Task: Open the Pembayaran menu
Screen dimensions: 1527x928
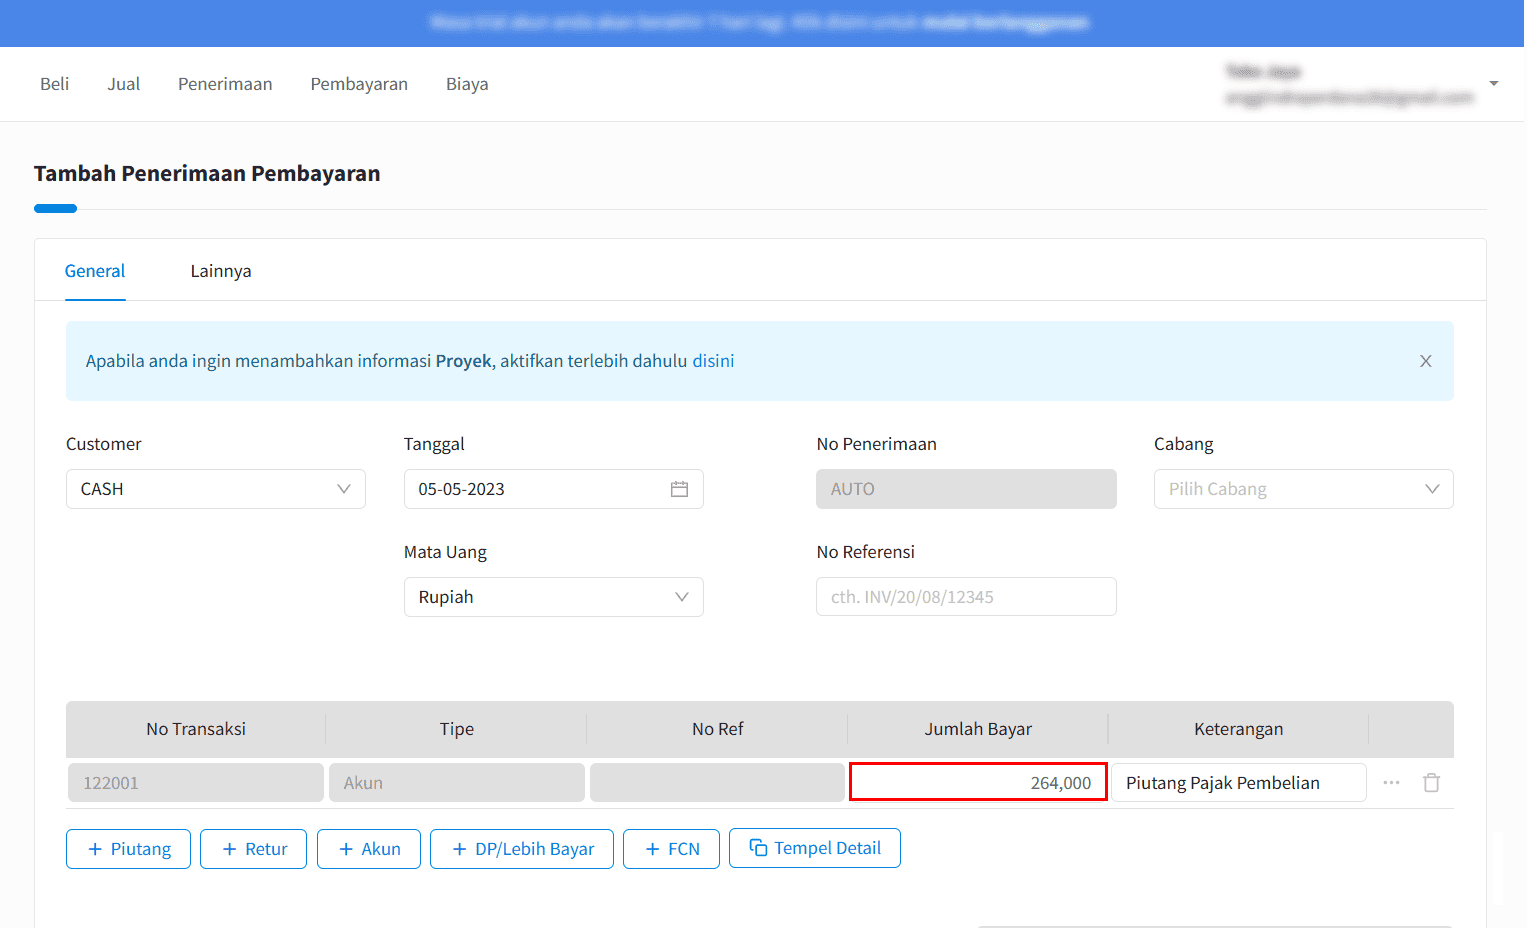Action: [x=359, y=84]
